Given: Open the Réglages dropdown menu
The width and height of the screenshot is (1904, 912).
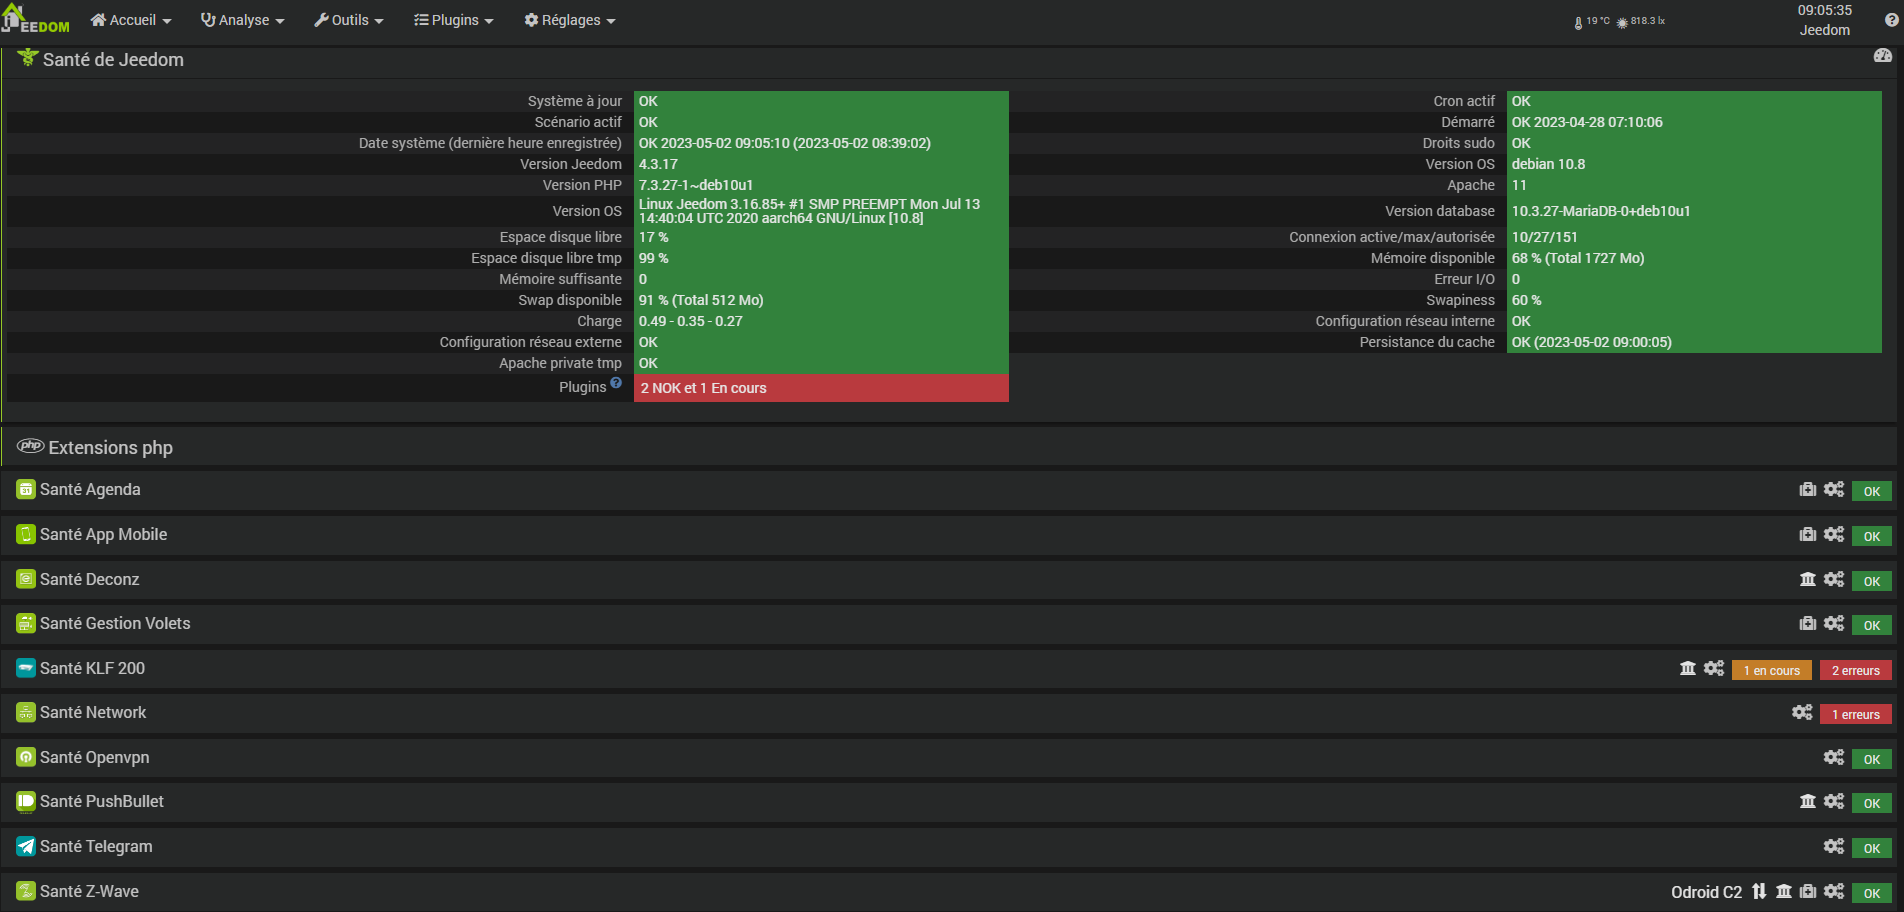Looking at the screenshot, I should 570,20.
